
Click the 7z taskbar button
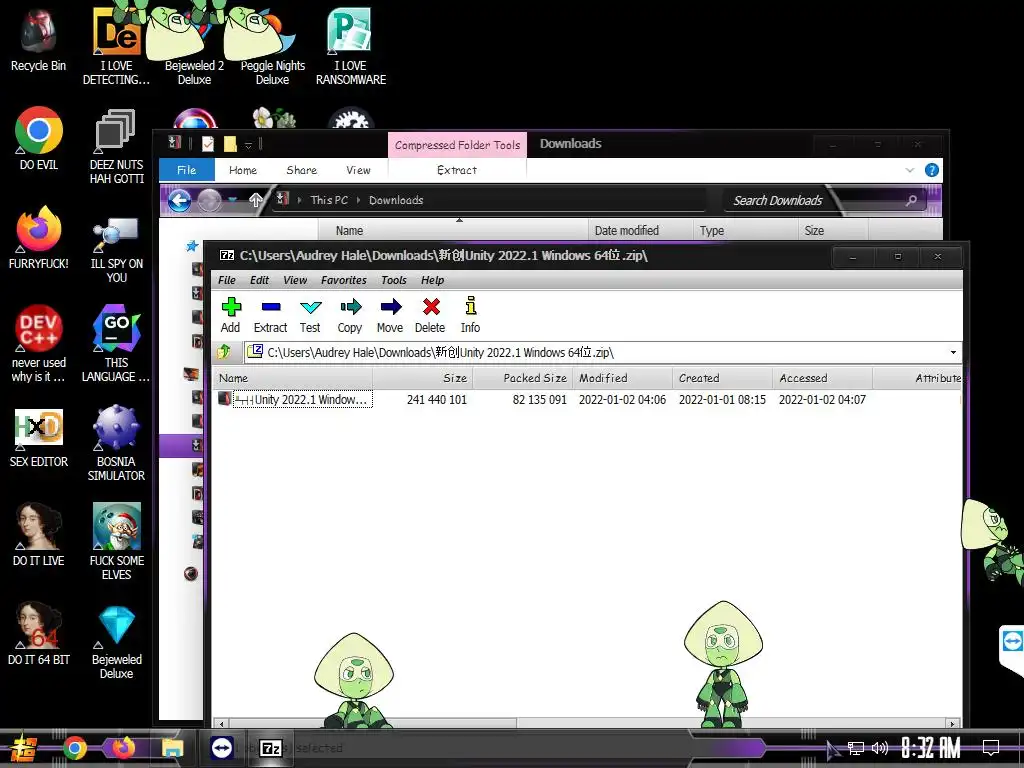click(271, 748)
